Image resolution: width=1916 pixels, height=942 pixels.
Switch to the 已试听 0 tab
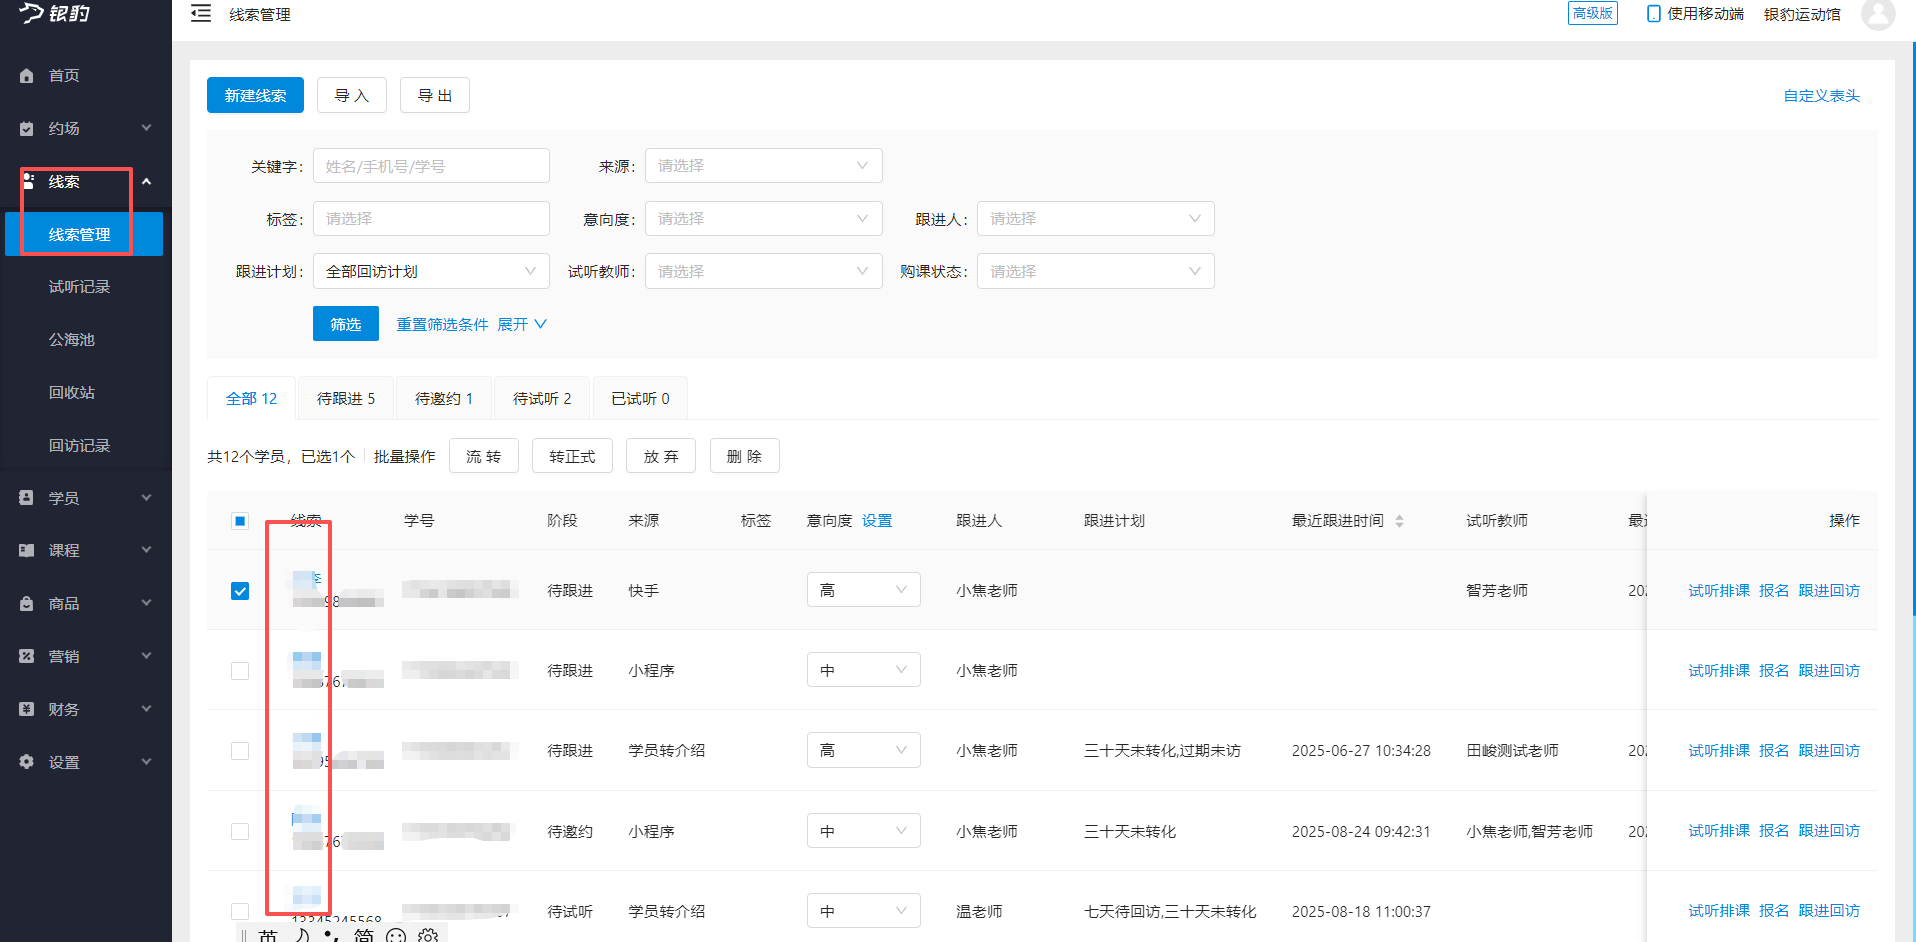[x=639, y=397]
